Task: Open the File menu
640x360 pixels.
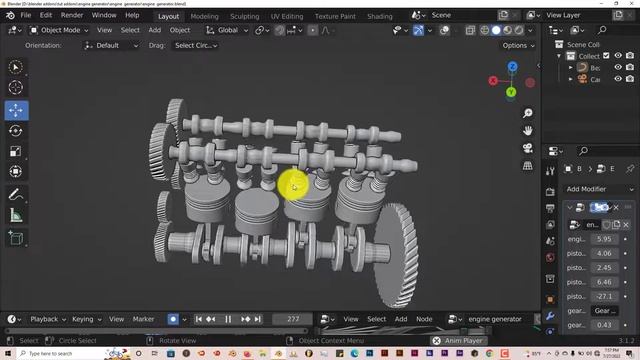Action: [x=26, y=16]
